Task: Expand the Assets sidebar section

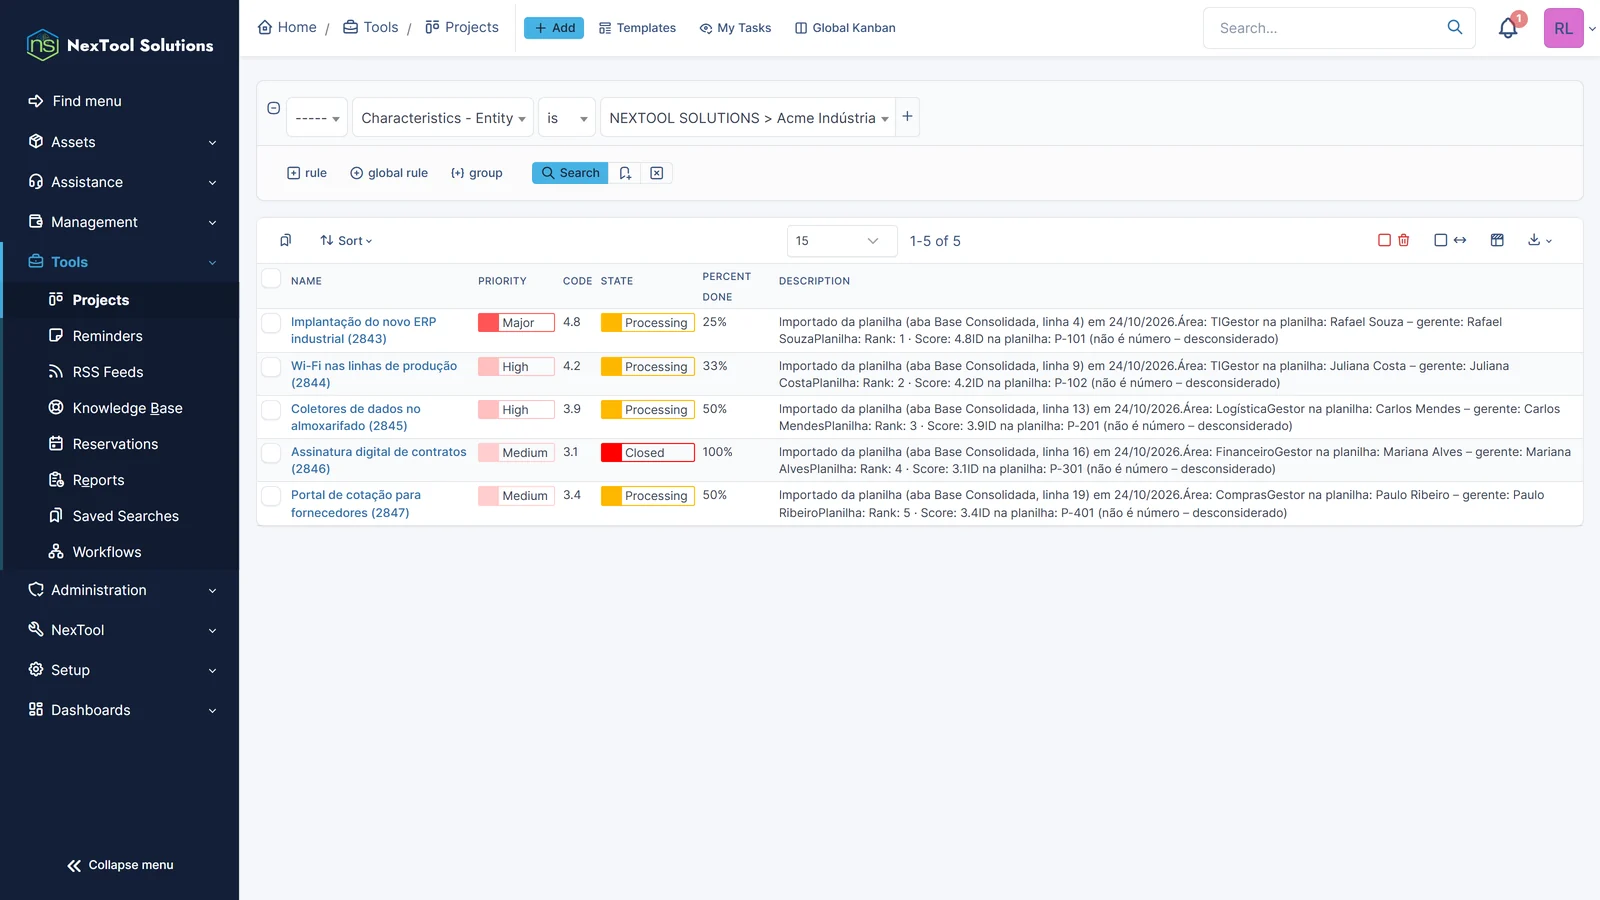Action: (120, 142)
